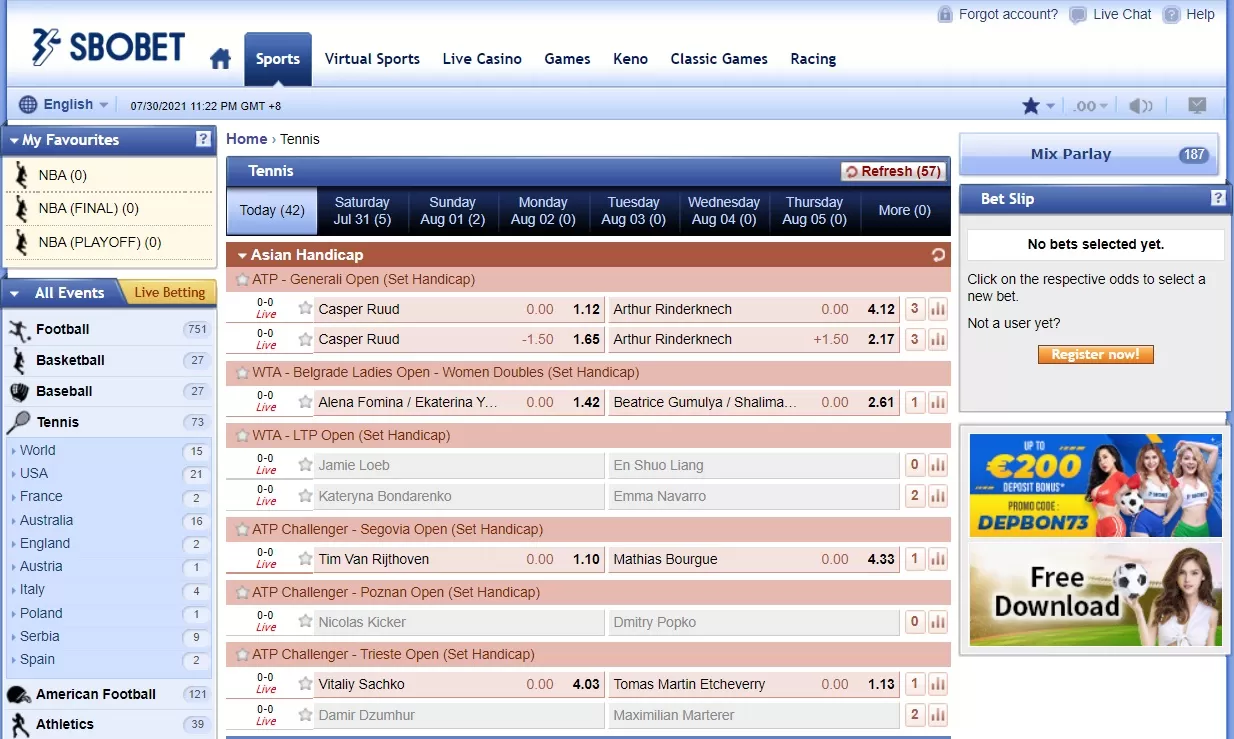
Task: Switch to the Live Betting tab
Action: pos(168,292)
